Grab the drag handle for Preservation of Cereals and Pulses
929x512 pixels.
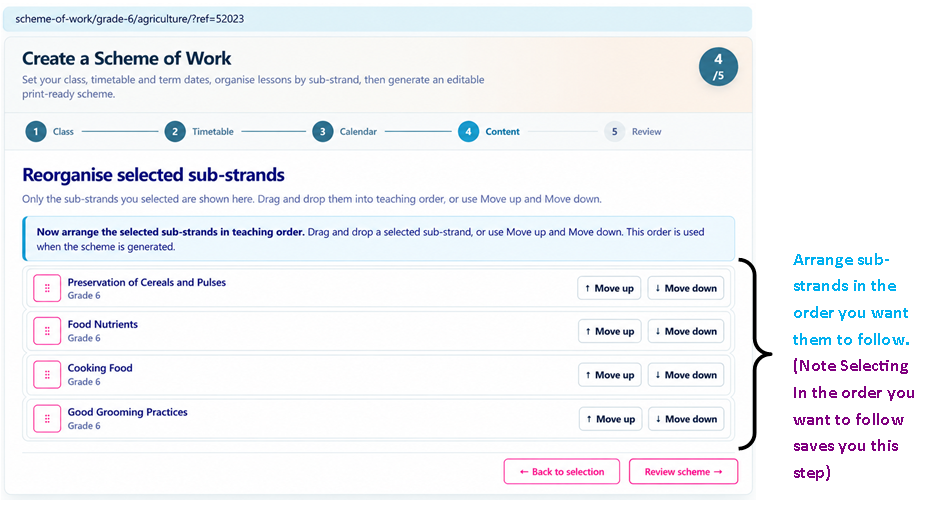[47, 288]
